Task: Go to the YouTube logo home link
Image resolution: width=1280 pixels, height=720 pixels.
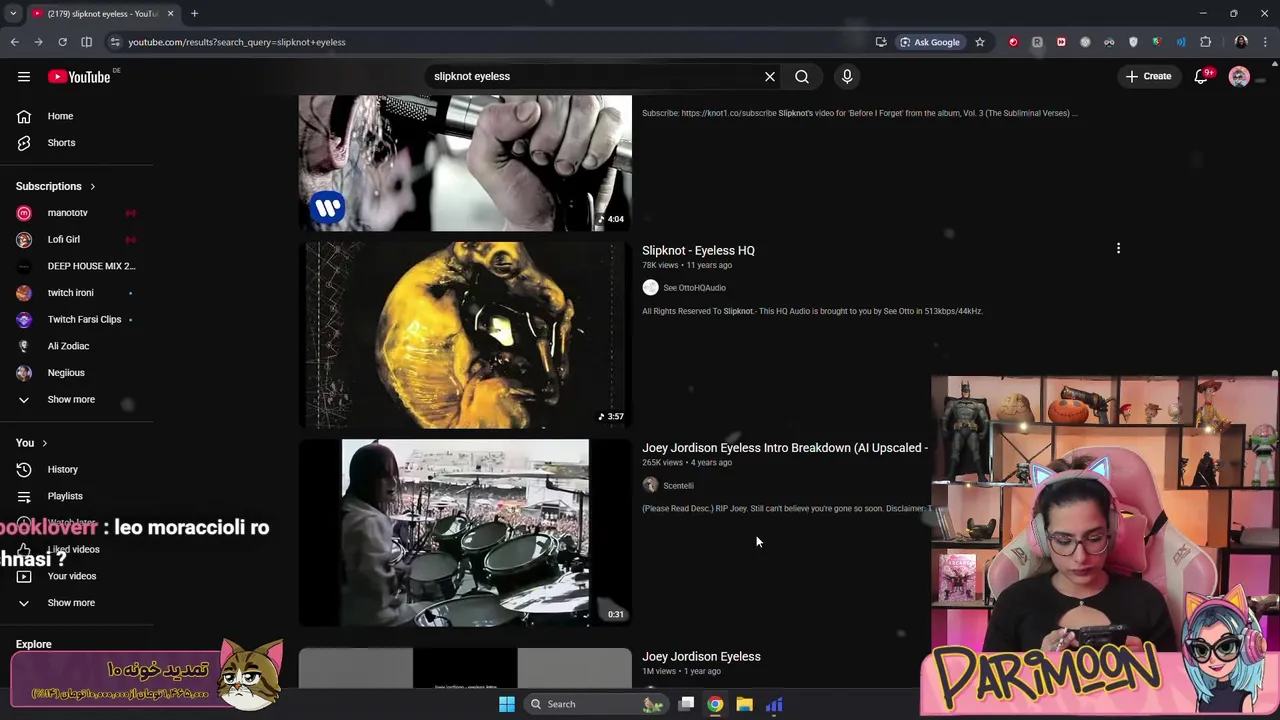Action: 79,77
